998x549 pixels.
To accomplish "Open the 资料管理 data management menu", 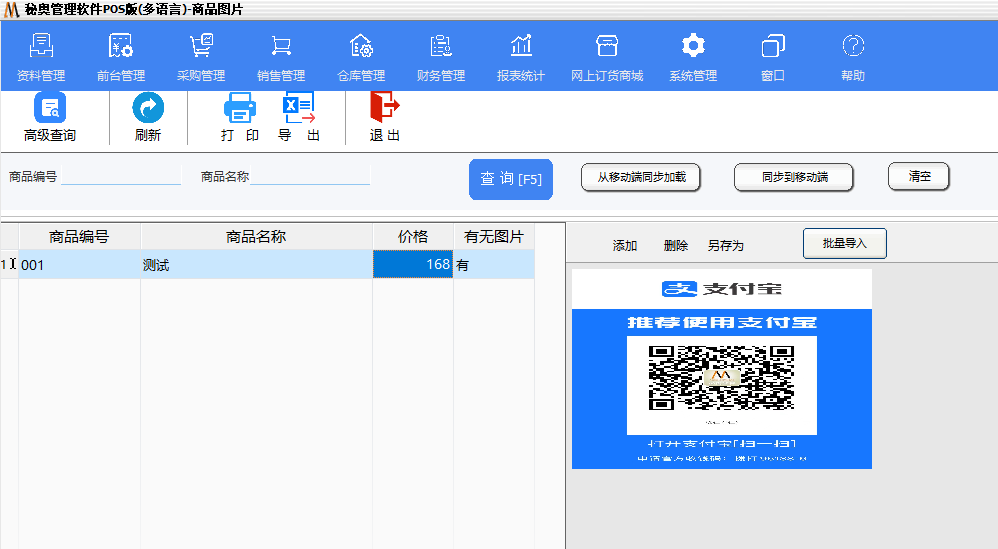I will tap(41, 57).
